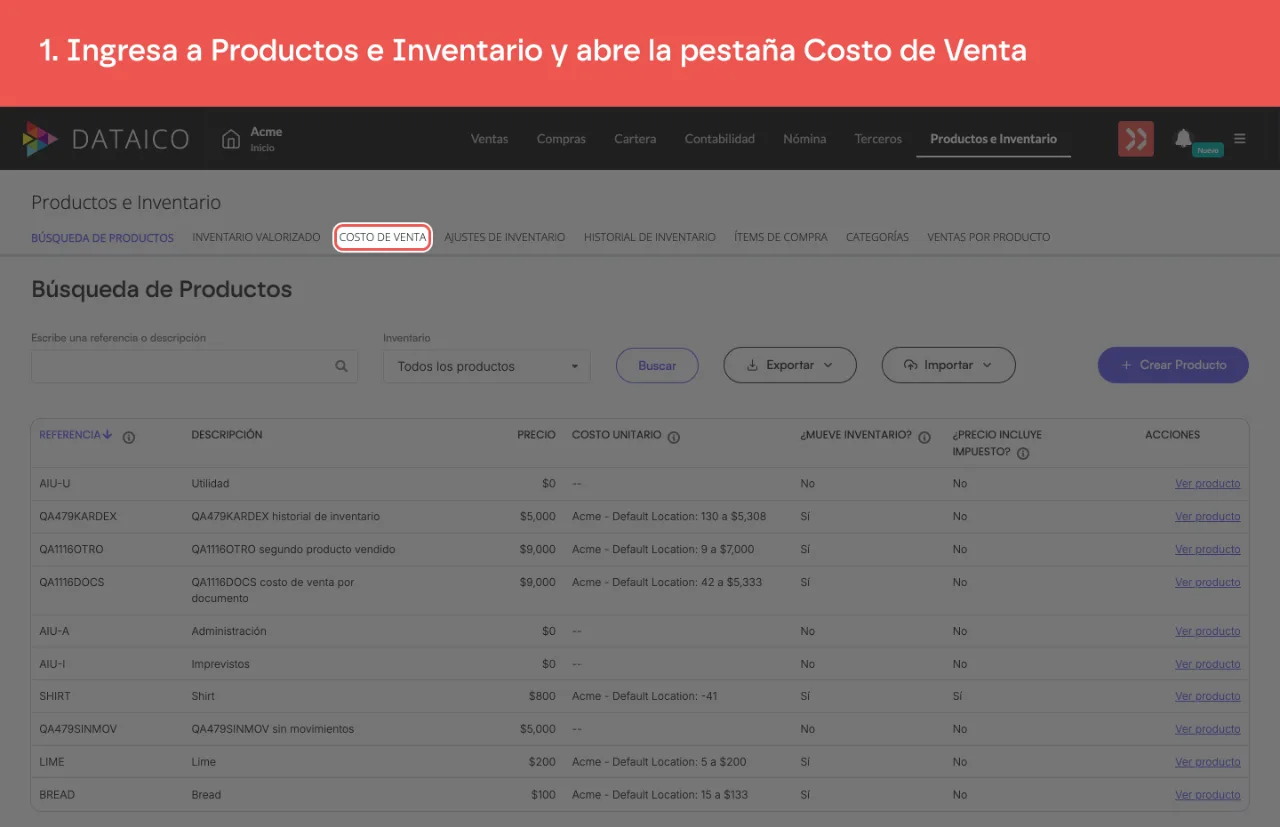
Task: Click the 'Imprevistos' description cell
Action: coord(221,664)
